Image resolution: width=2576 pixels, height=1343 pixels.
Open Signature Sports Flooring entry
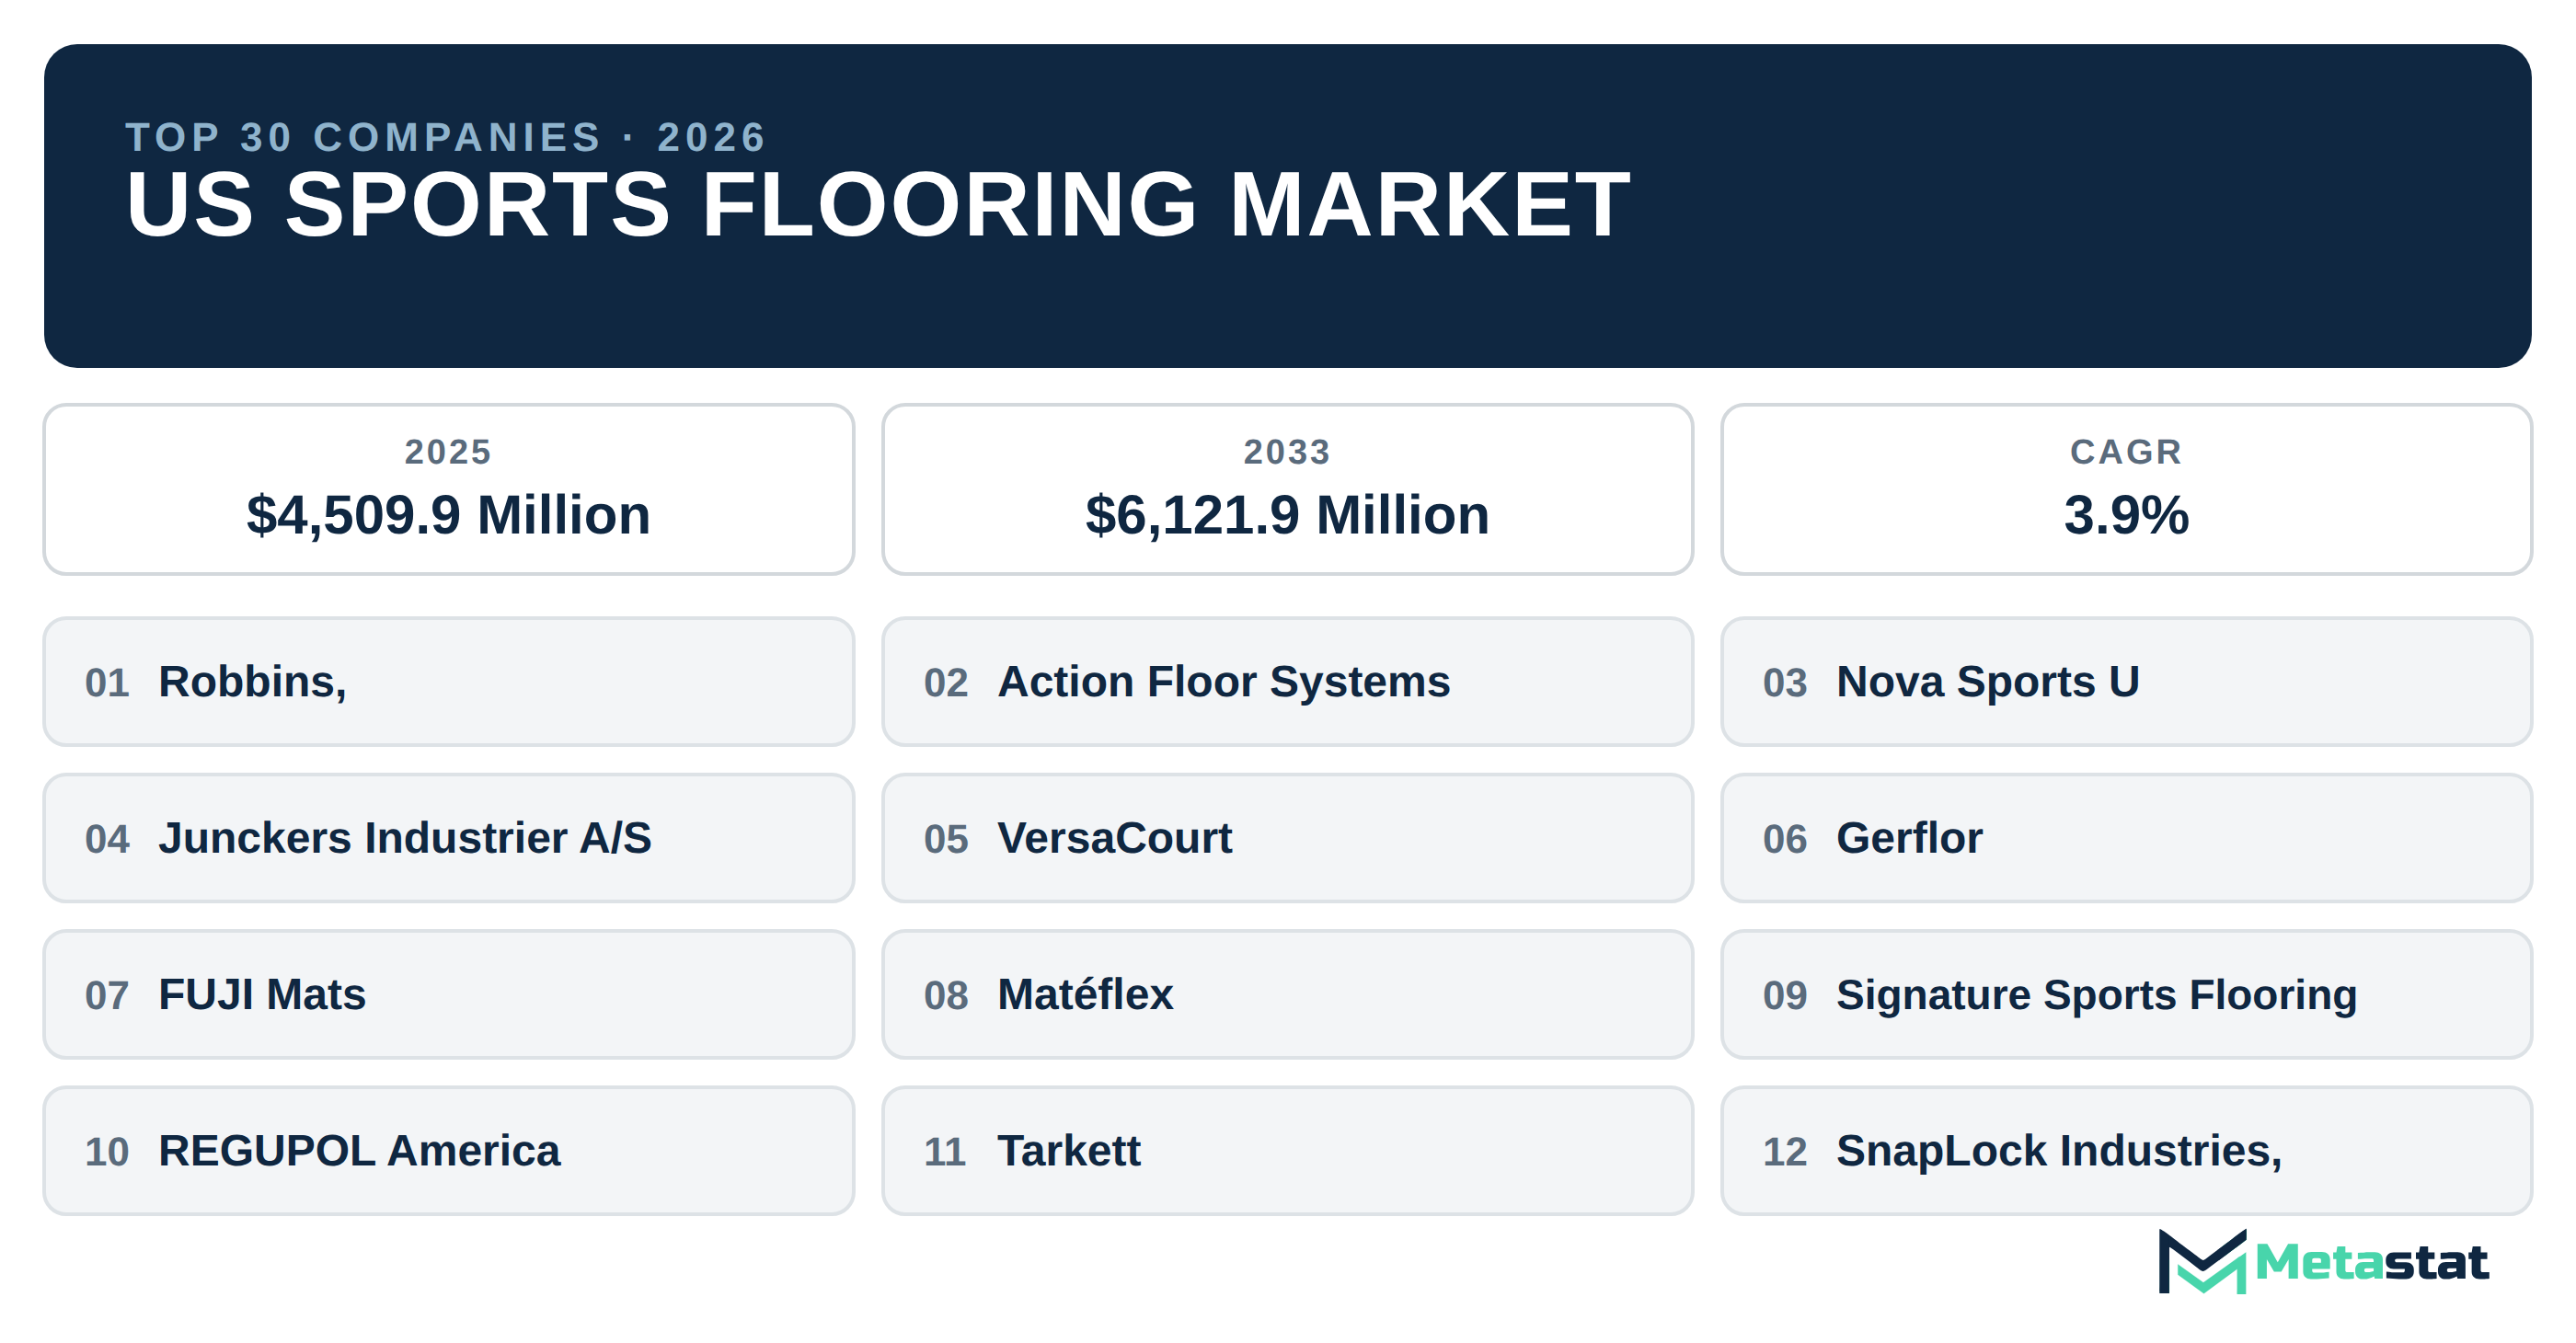pyautogui.click(x=2126, y=994)
